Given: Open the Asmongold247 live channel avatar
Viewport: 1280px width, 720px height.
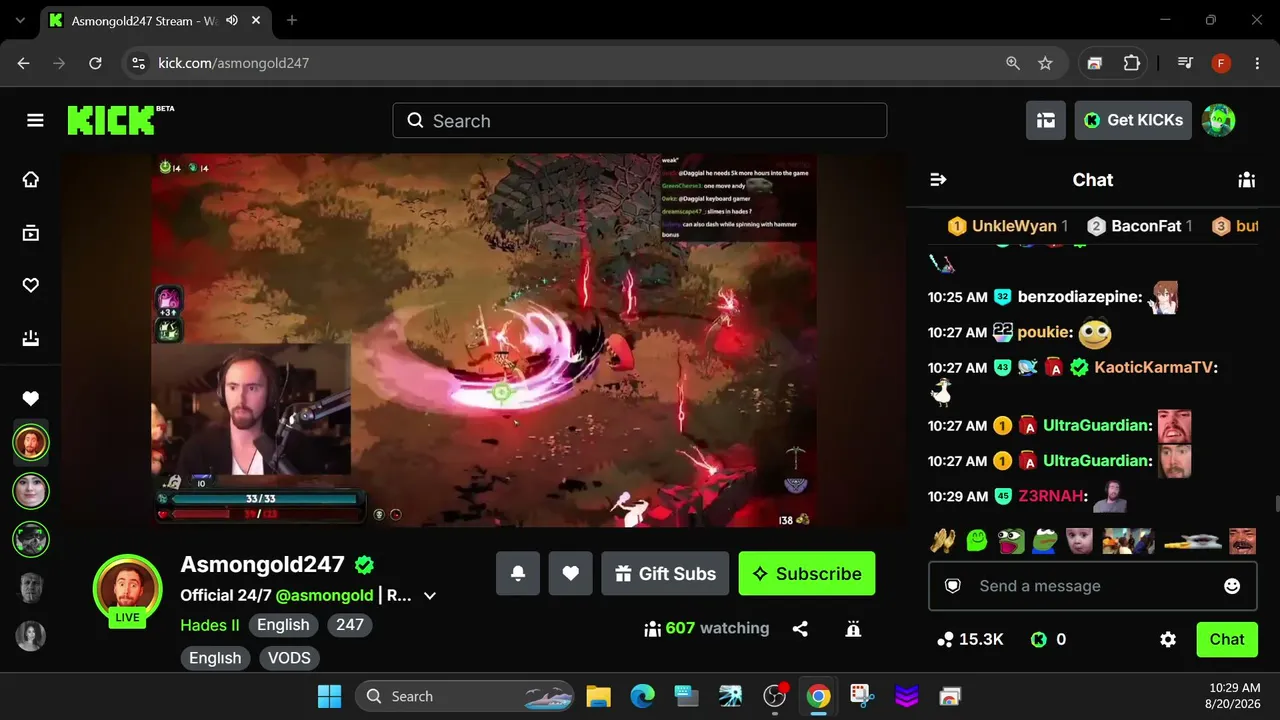Looking at the screenshot, I should (x=127, y=590).
